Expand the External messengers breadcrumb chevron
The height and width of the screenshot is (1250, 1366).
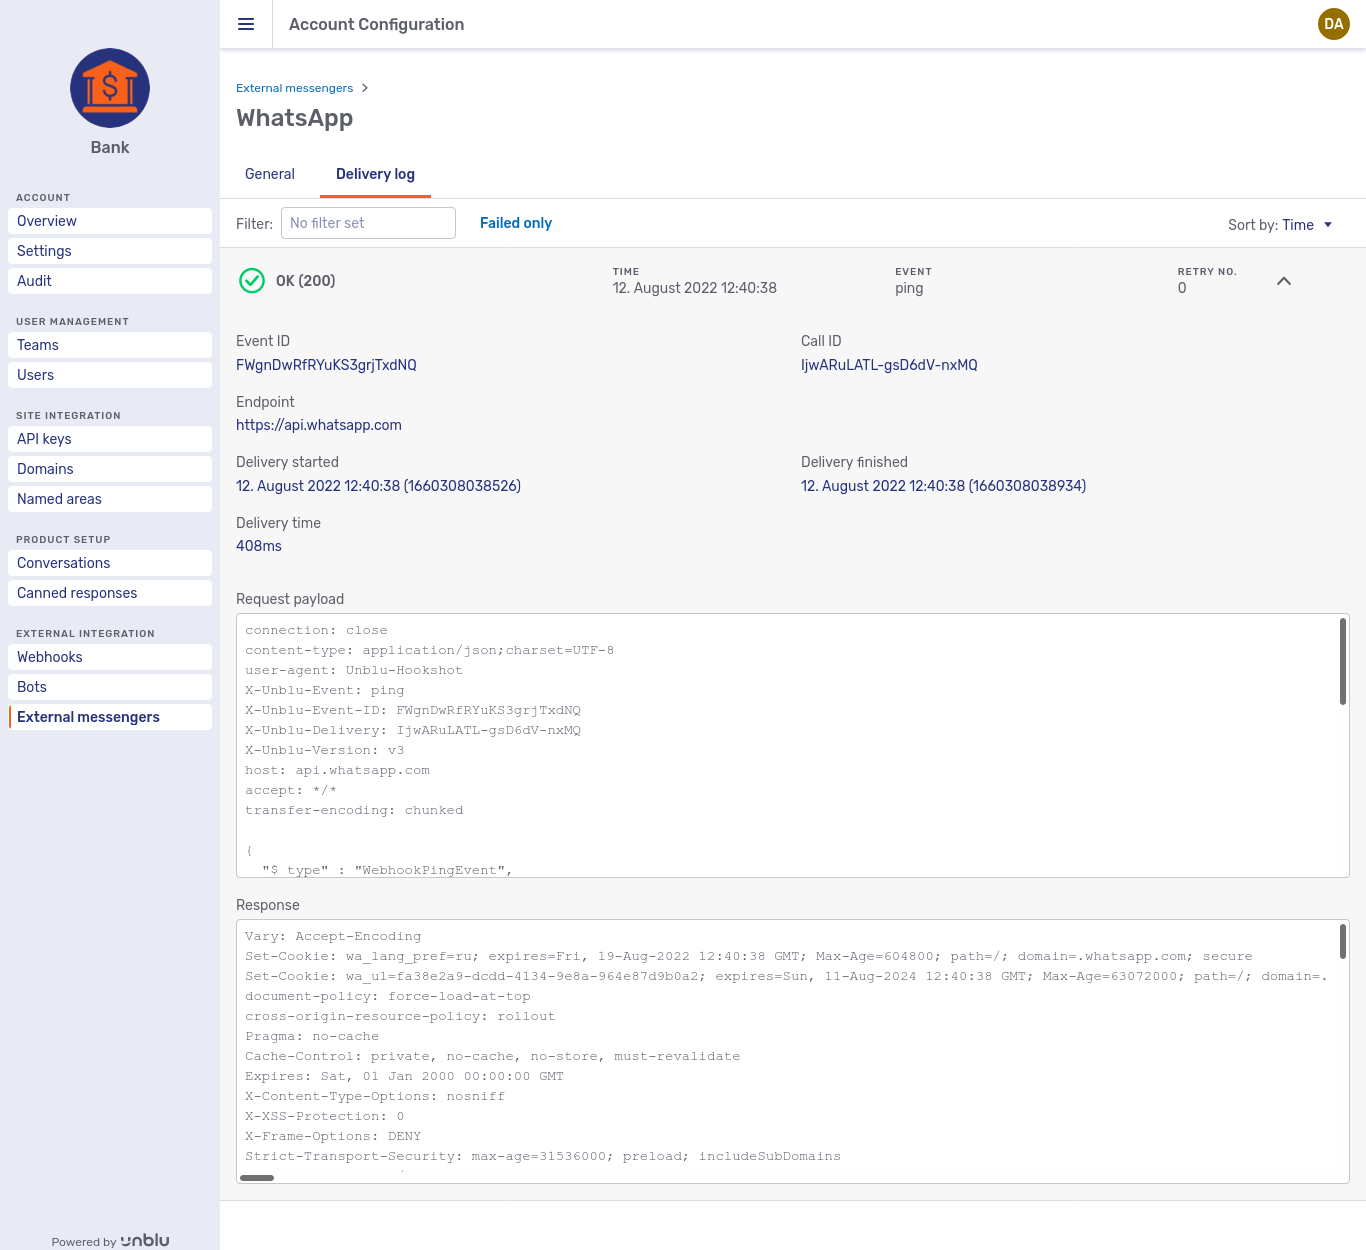(x=366, y=88)
